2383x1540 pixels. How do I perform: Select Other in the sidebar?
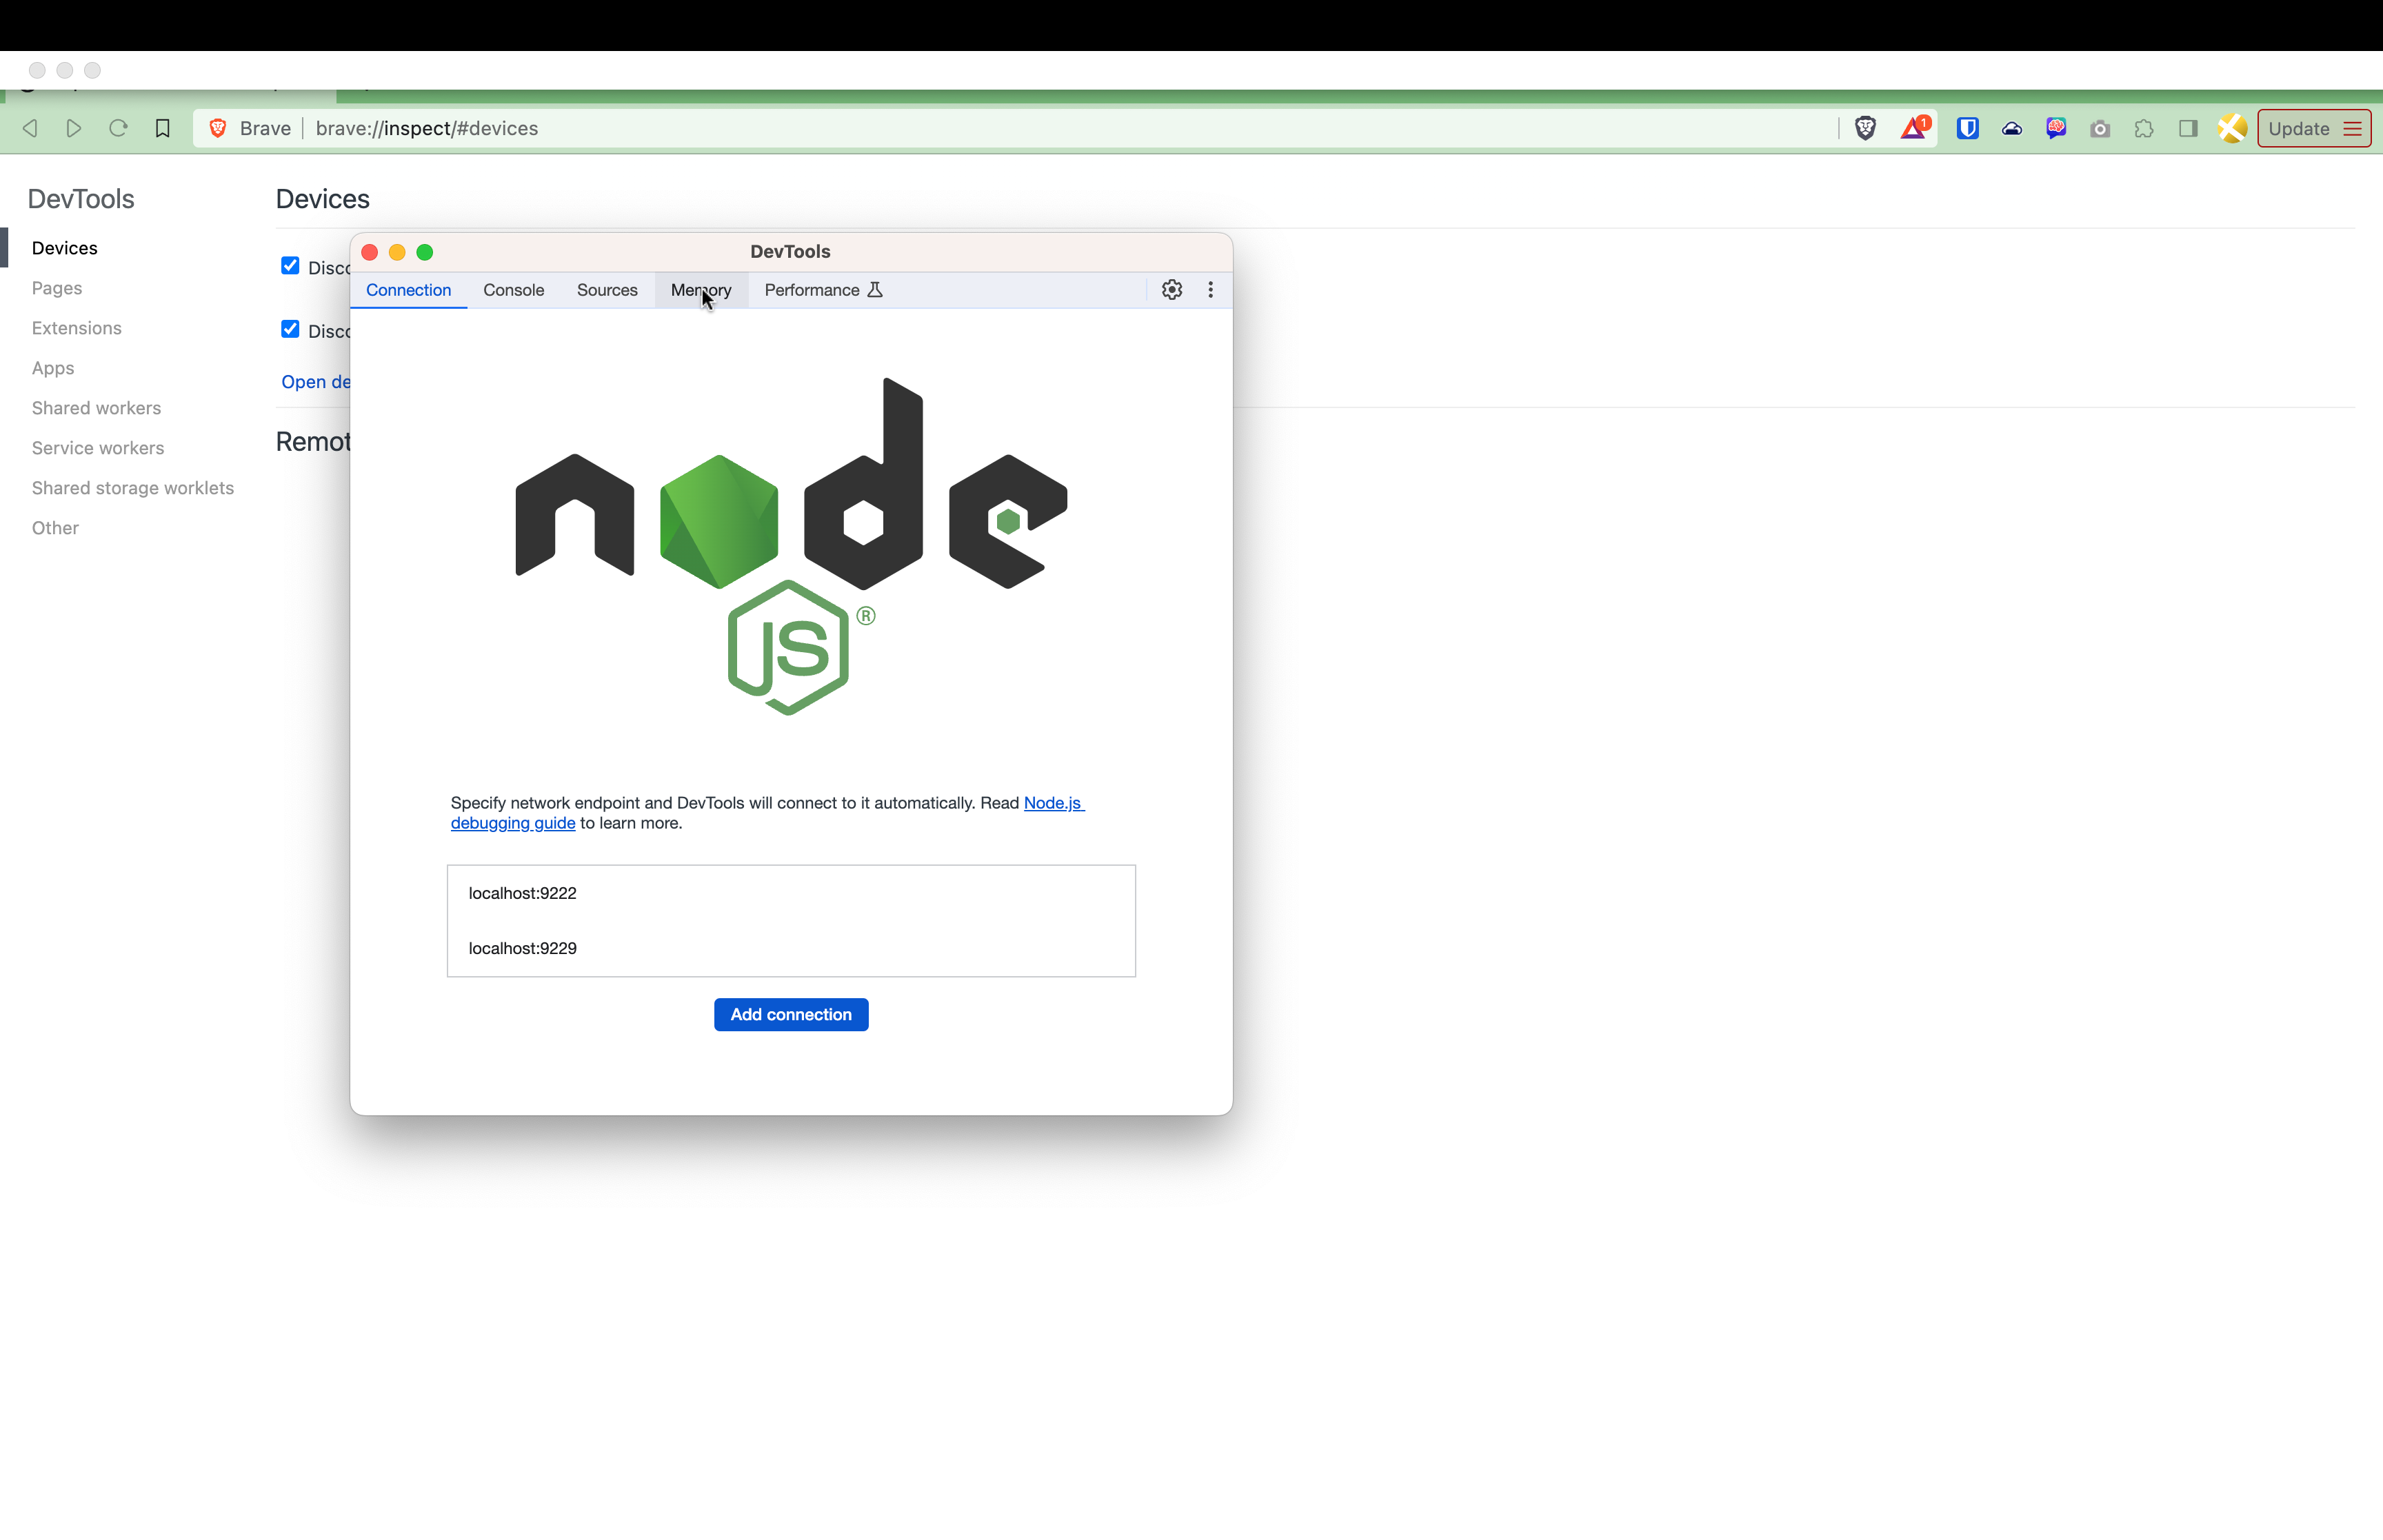[54, 528]
